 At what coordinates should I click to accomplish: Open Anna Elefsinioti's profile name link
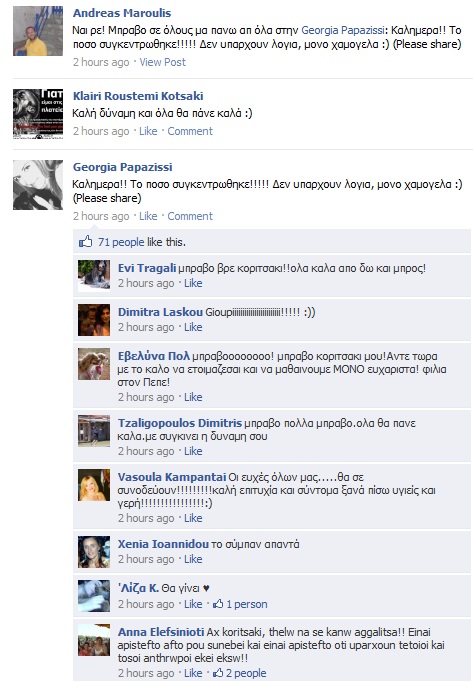click(161, 631)
